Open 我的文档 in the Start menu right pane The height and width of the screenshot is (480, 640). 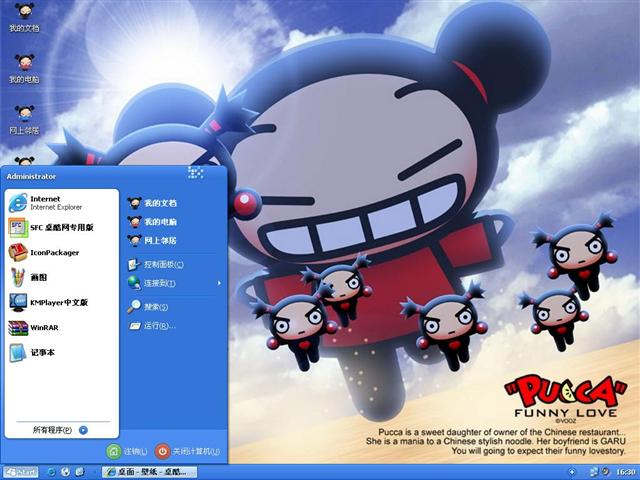(158, 203)
